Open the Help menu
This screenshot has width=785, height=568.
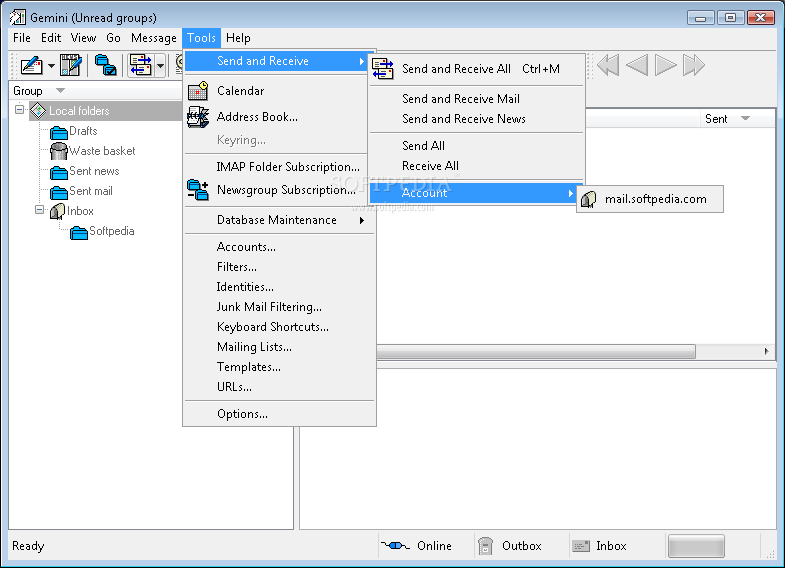238,38
